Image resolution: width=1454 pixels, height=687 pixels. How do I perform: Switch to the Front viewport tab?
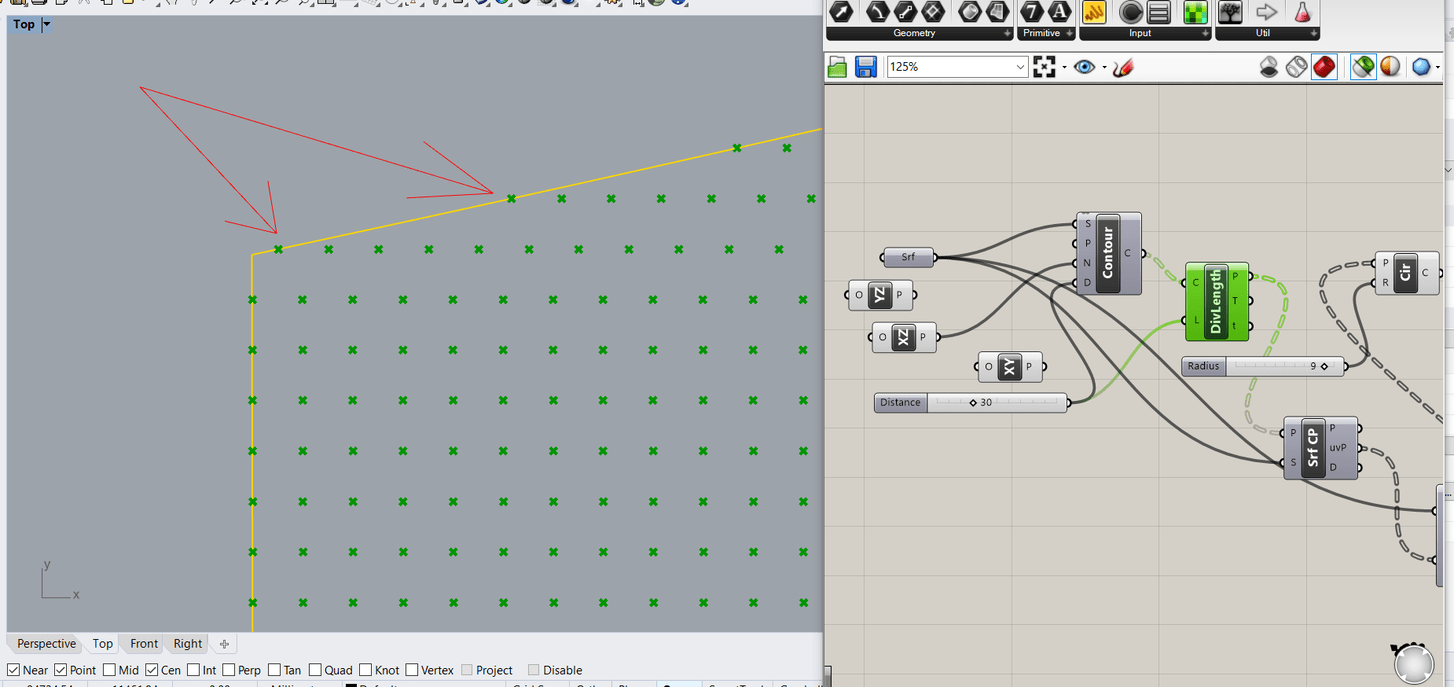click(144, 644)
